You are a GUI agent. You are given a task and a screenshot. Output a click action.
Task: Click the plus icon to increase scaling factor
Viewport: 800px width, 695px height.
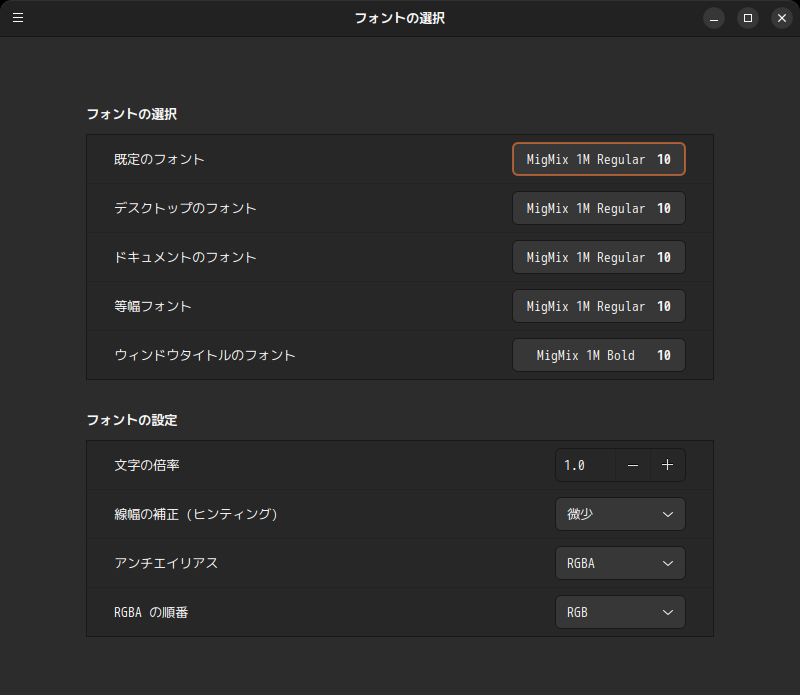668,464
